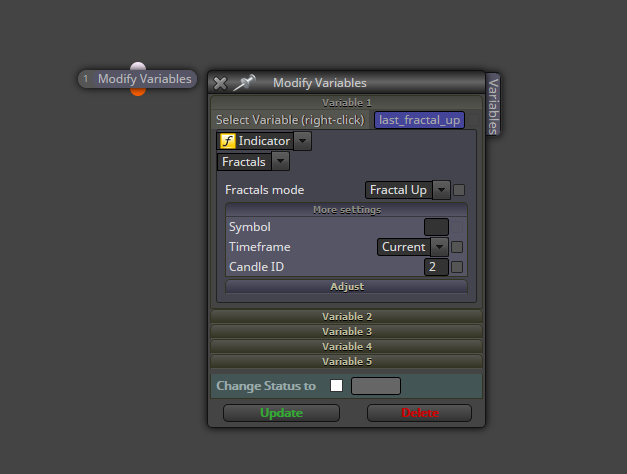Enable the Change Status to checkbox
This screenshot has height=474, width=627.
click(x=336, y=386)
